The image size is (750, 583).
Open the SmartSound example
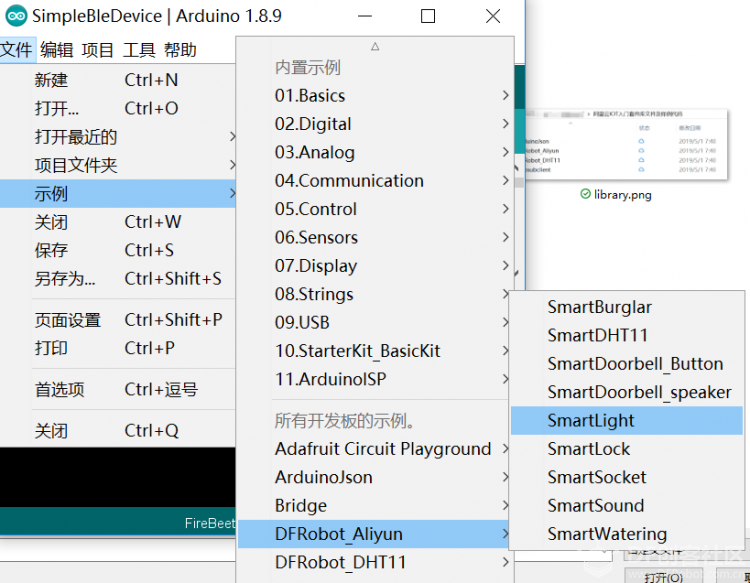[x=627, y=506]
